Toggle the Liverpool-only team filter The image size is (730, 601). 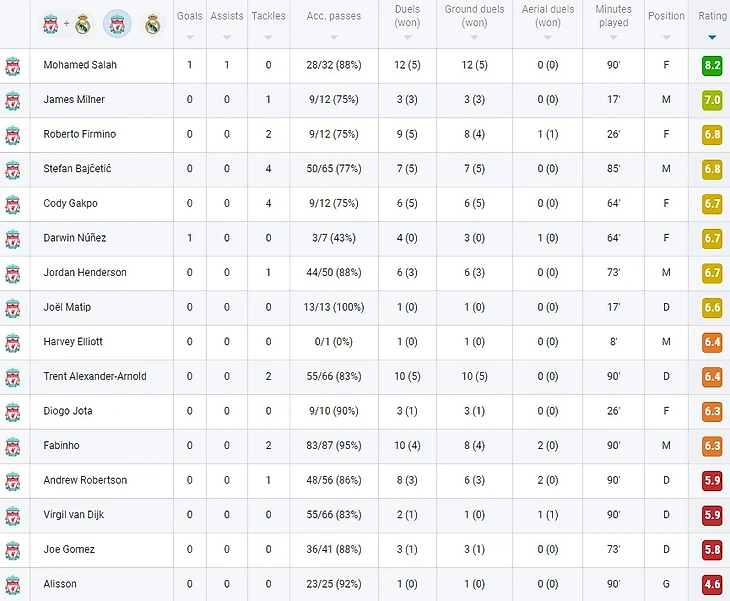point(117,24)
